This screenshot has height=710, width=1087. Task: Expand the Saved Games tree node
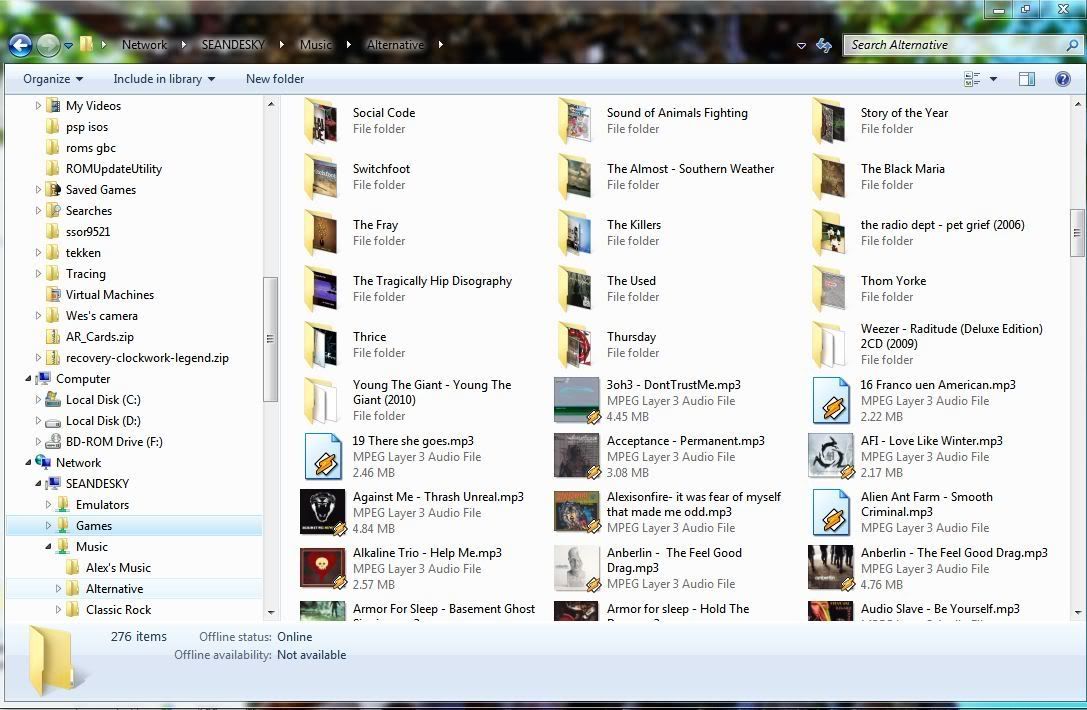click(x=38, y=189)
